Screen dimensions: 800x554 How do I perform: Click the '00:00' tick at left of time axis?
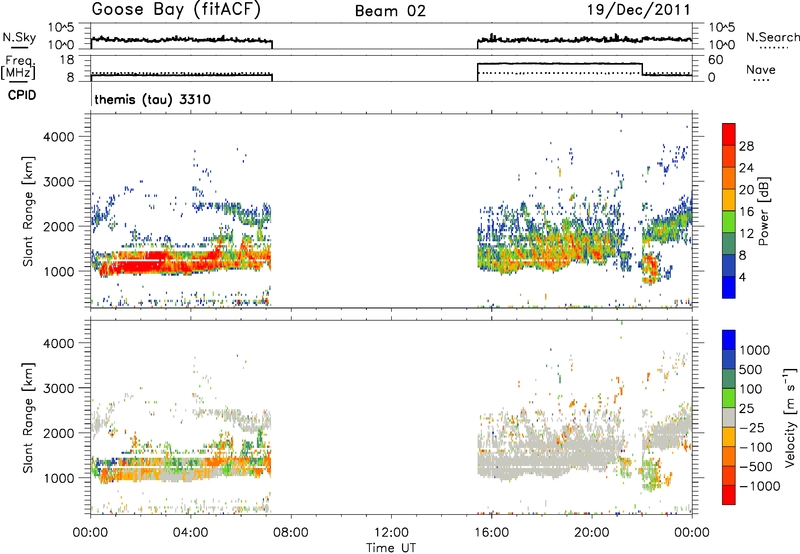point(90,533)
